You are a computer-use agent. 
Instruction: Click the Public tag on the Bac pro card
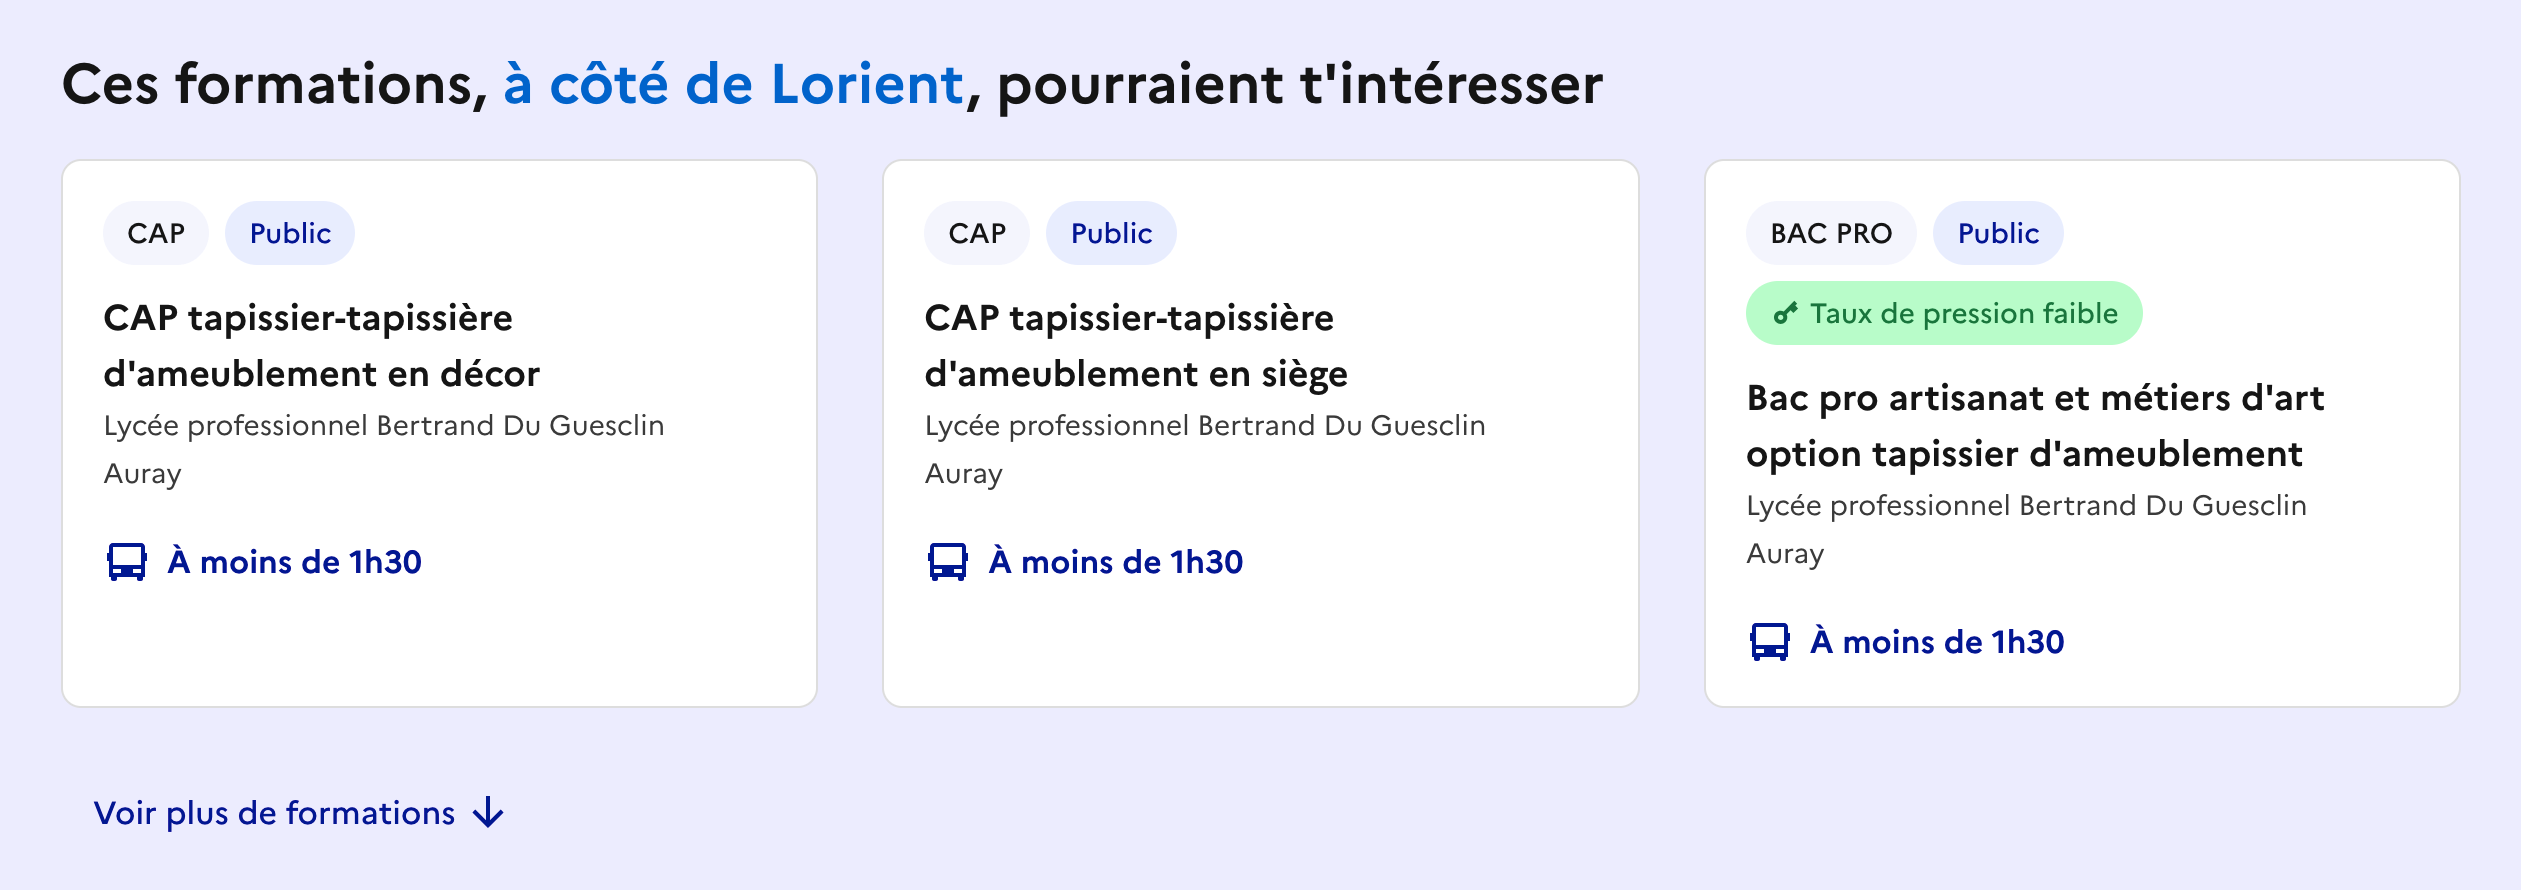1998,234
